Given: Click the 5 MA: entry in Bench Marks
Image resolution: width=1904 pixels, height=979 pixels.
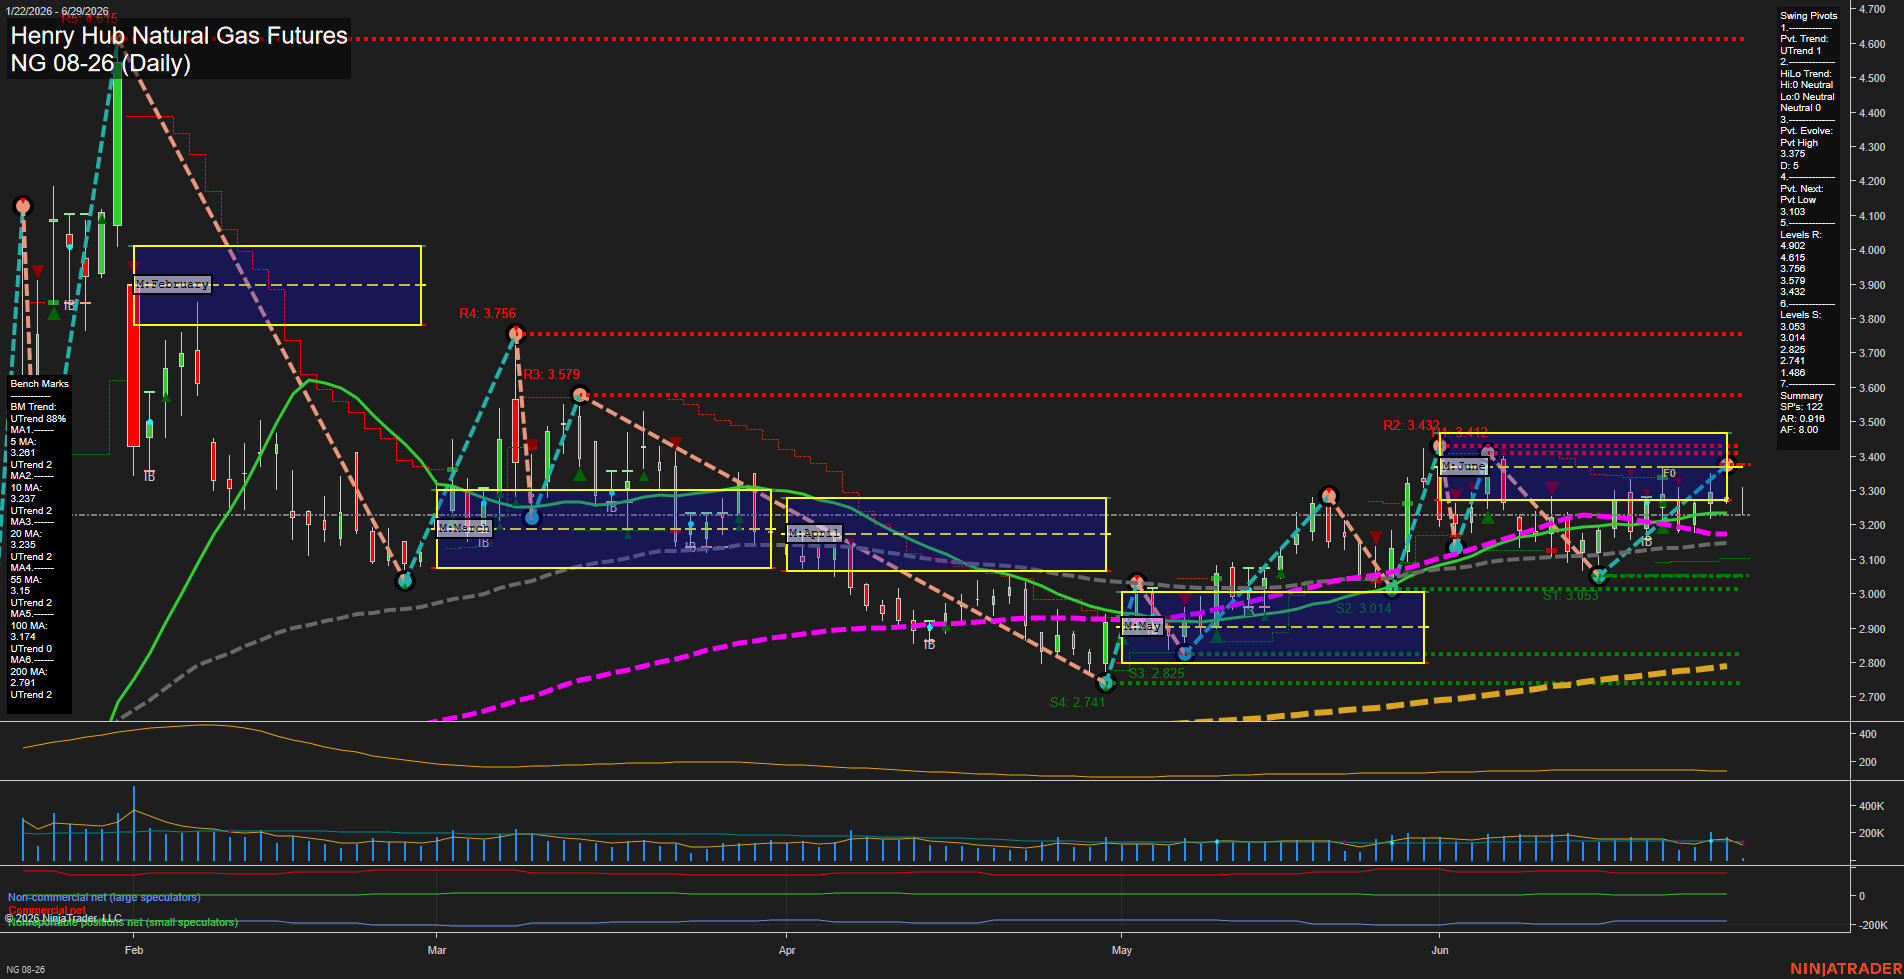Looking at the screenshot, I should pyautogui.click(x=23, y=442).
